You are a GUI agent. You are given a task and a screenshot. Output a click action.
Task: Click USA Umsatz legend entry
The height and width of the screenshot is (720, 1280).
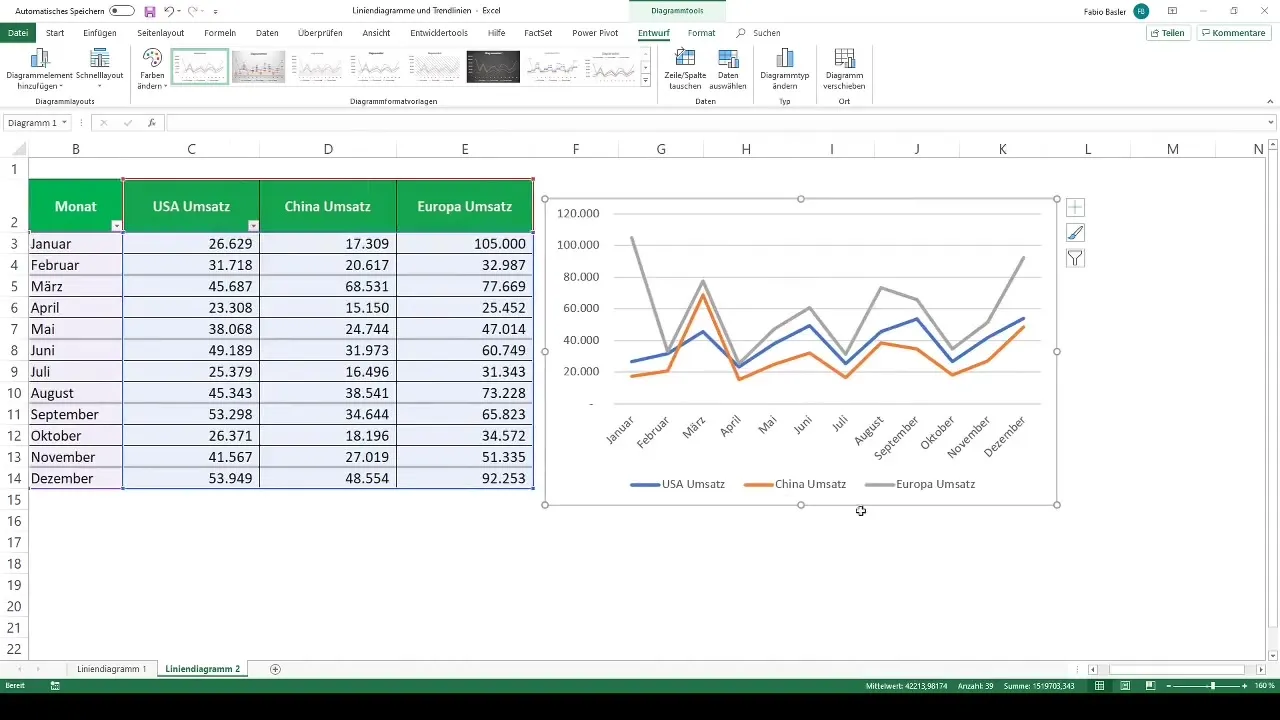pos(678,484)
